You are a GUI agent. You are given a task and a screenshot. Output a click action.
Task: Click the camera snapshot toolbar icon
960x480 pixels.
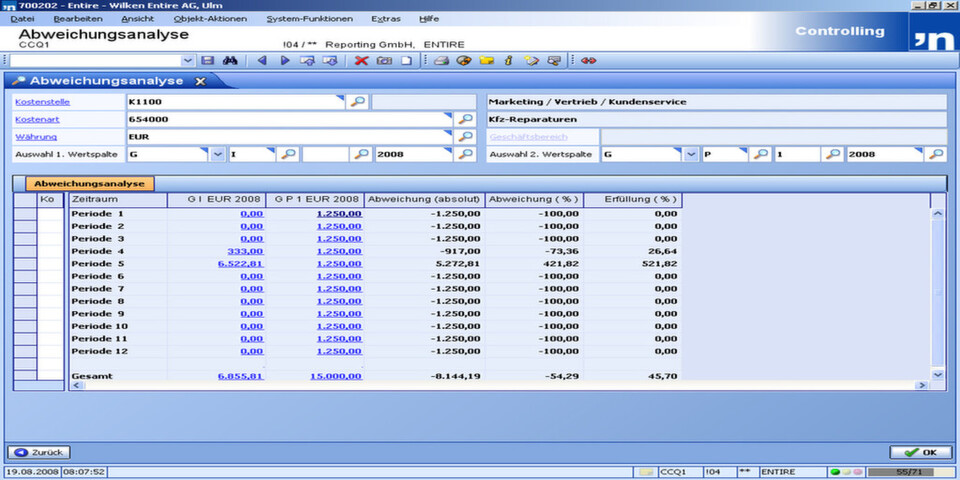coord(384,61)
